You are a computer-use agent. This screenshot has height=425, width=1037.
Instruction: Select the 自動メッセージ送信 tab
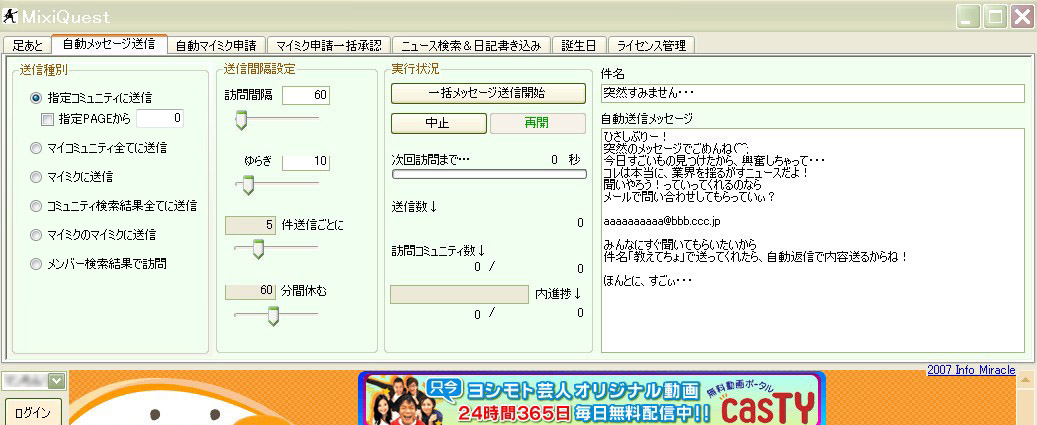(109, 44)
